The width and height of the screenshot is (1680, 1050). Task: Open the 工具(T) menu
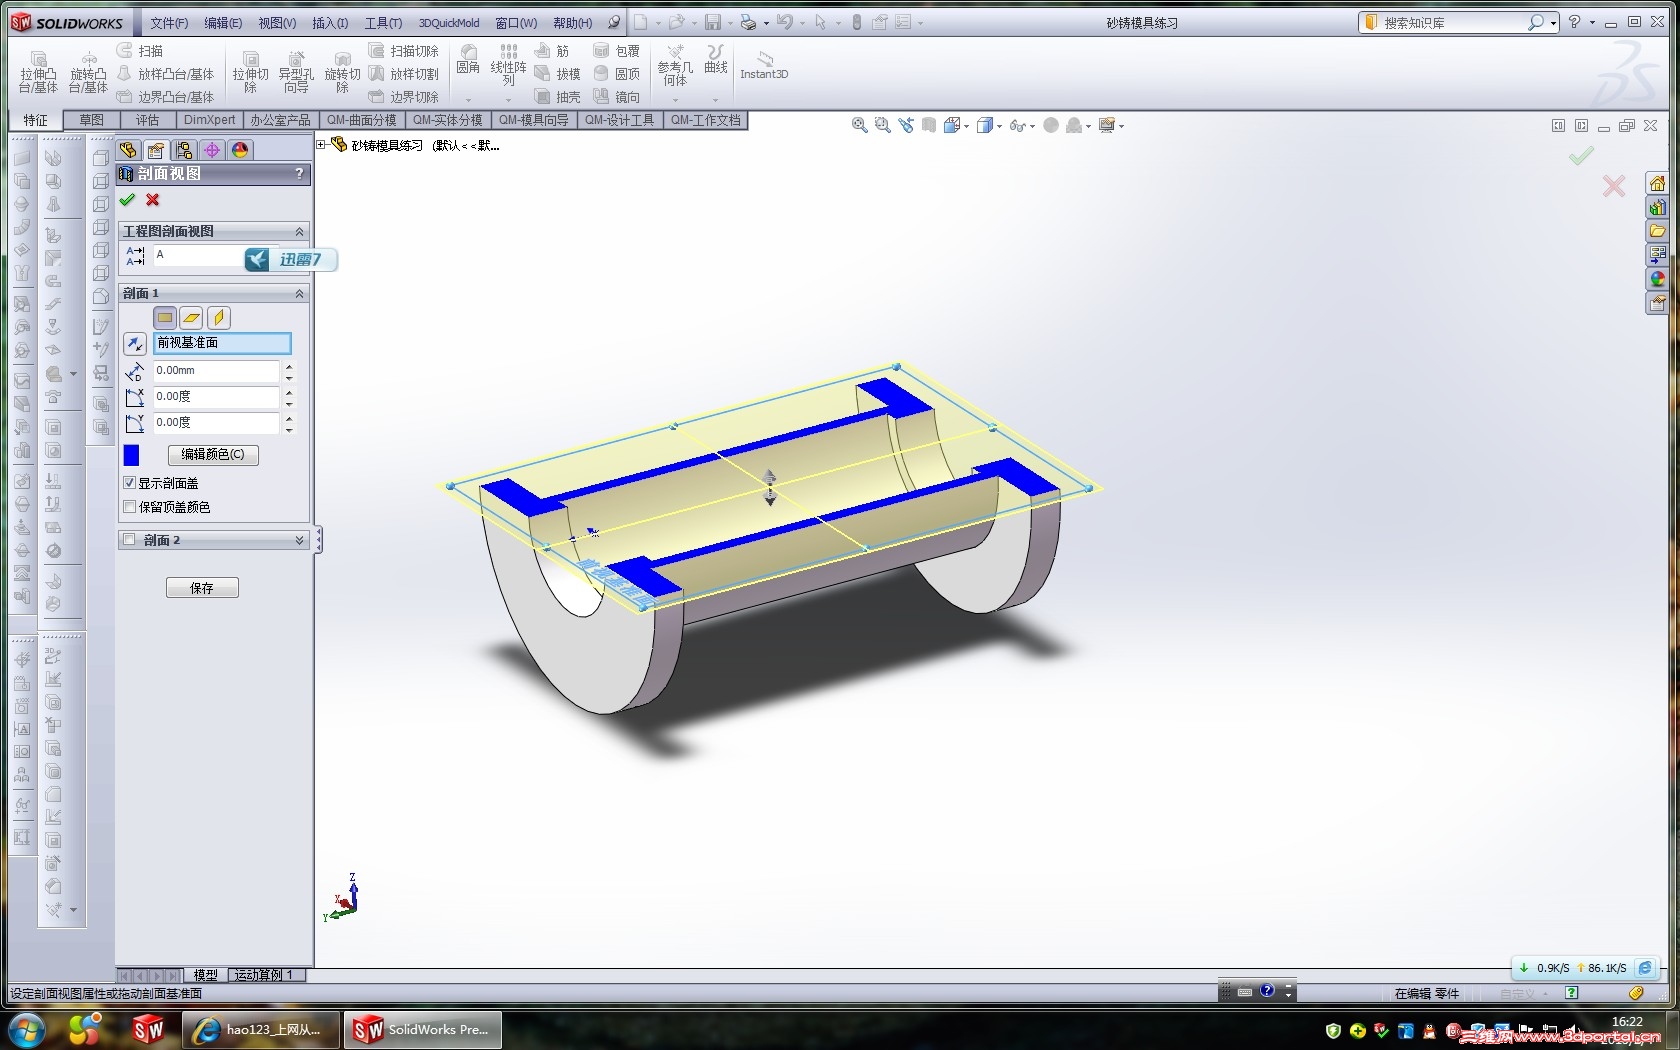tap(383, 23)
